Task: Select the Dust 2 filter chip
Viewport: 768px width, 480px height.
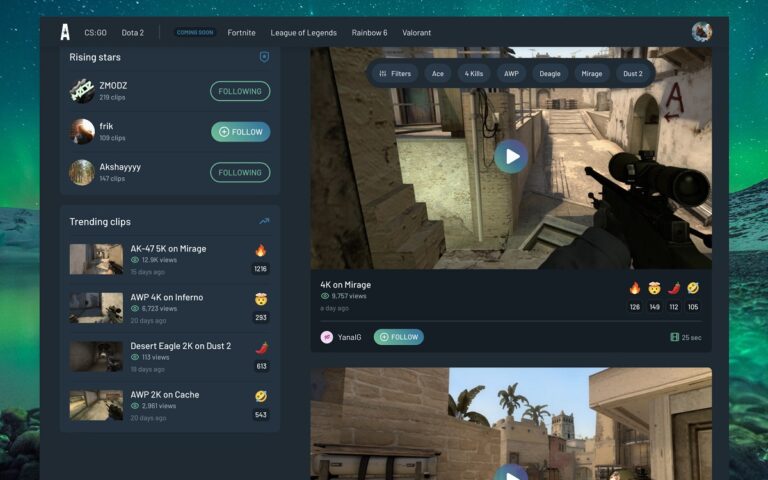Action: [633, 73]
